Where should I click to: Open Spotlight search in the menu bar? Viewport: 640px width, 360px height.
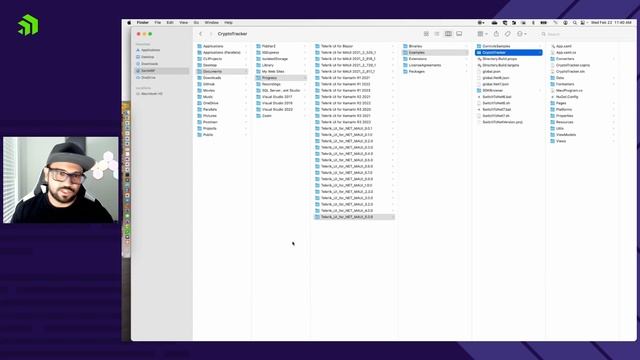pyautogui.click(x=575, y=23)
